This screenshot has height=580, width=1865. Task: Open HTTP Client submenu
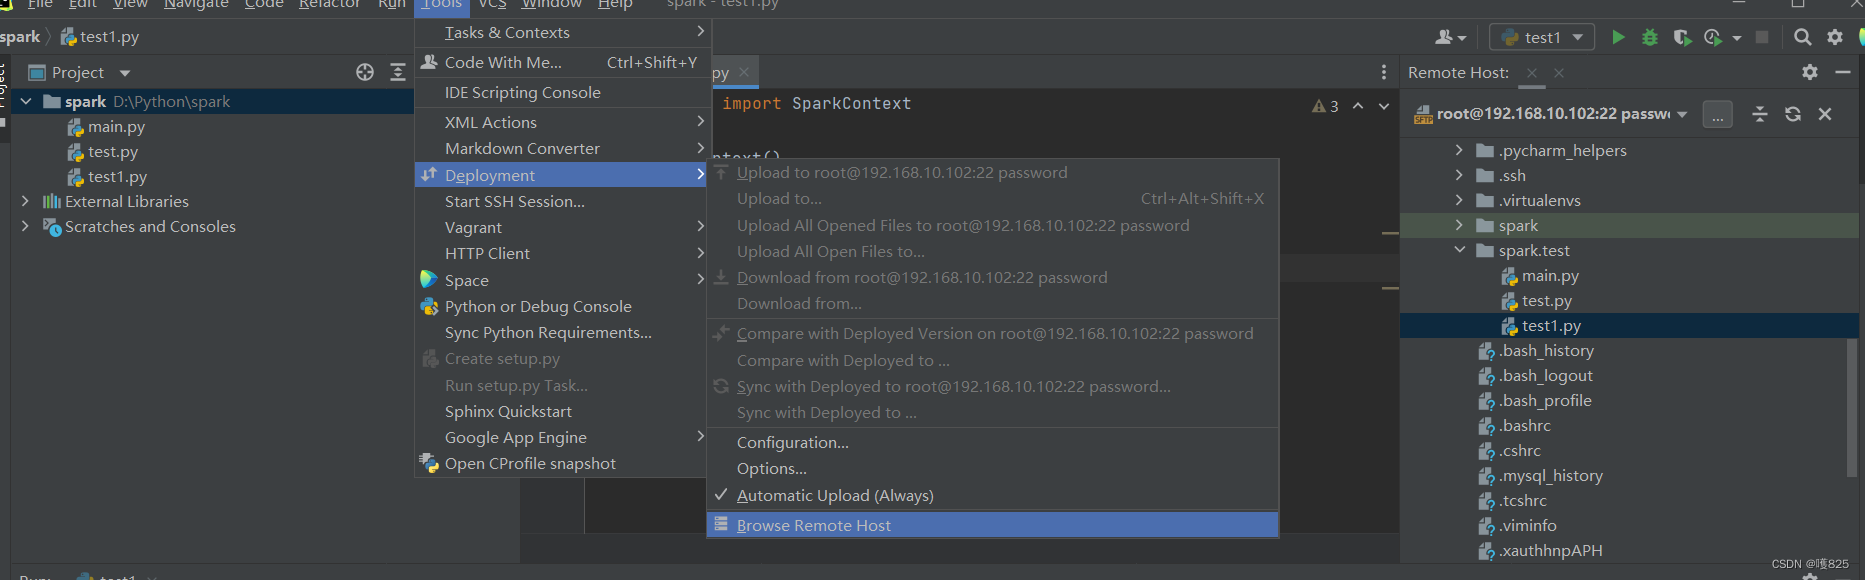point(561,254)
